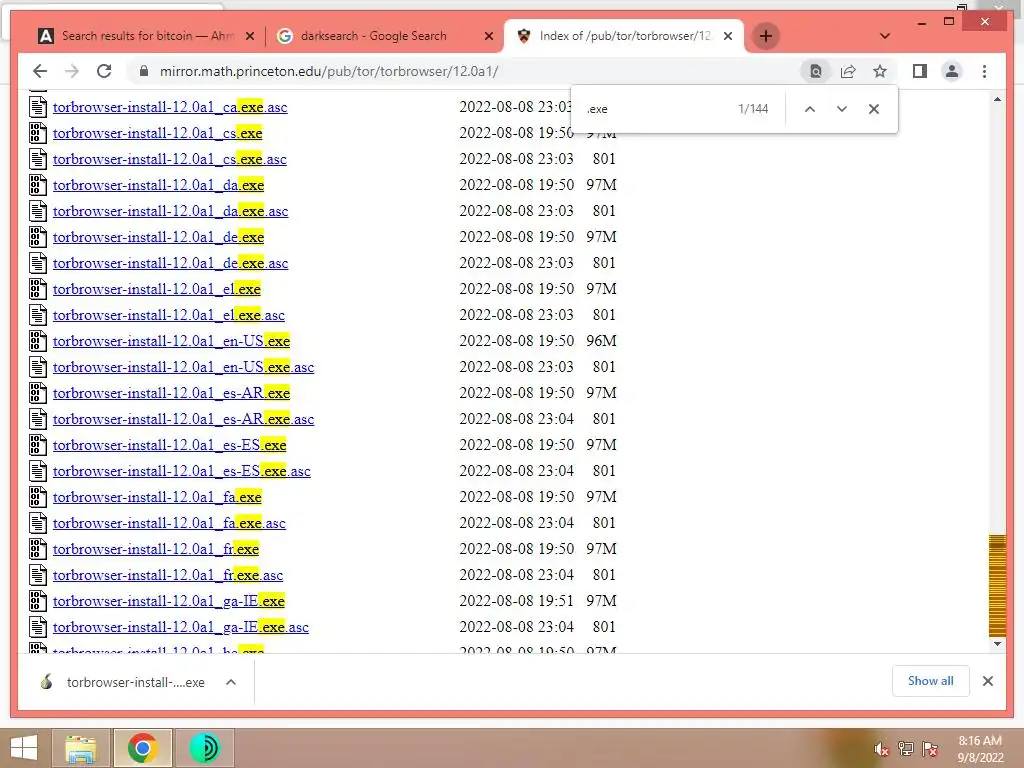Open network status tray icon
The width and height of the screenshot is (1024, 768).
tap(905, 749)
